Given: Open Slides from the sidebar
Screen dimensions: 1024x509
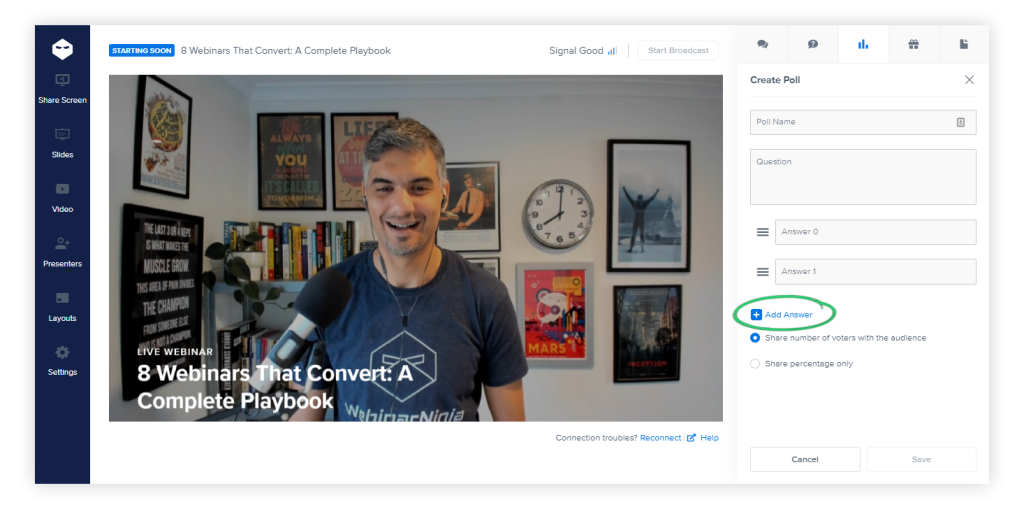Looking at the screenshot, I should [62, 143].
